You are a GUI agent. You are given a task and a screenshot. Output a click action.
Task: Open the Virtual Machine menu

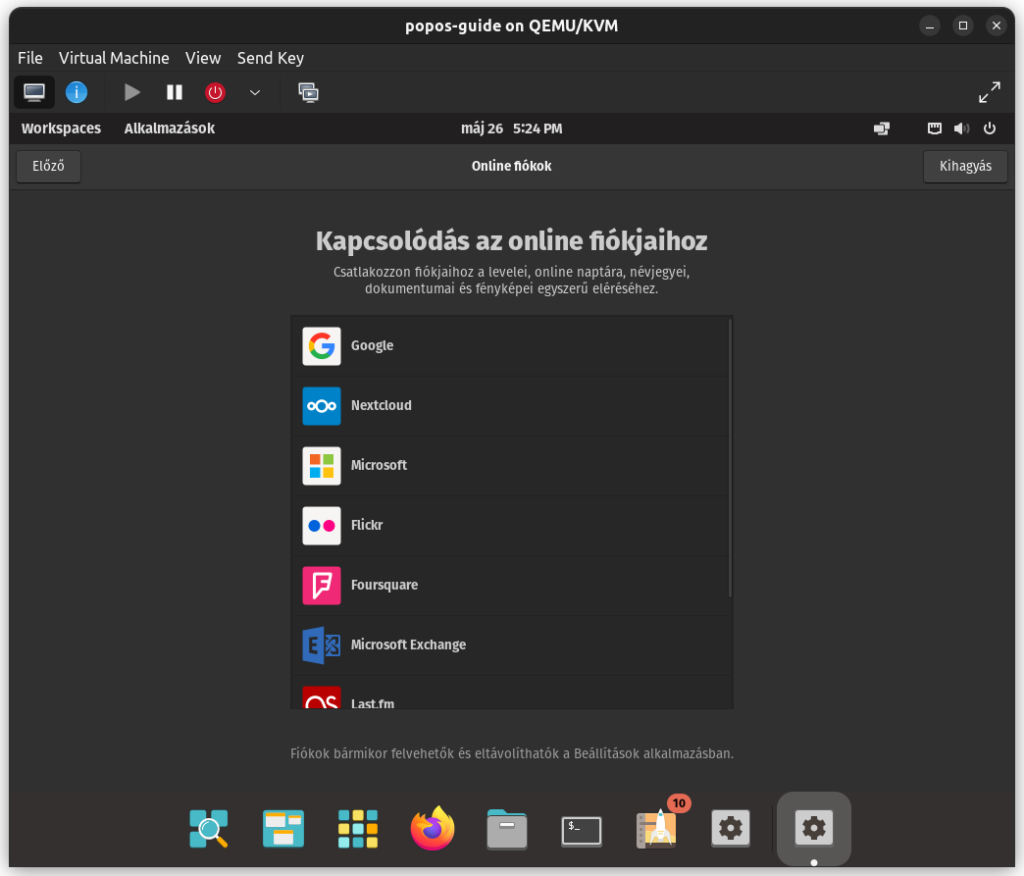point(114,58)
